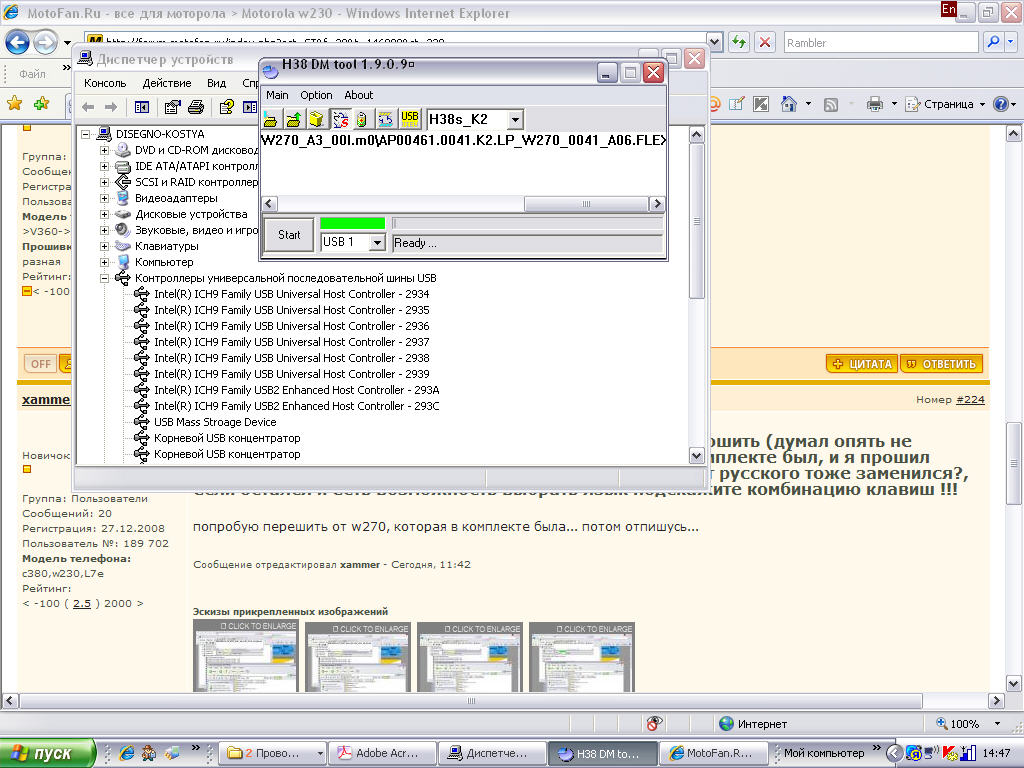Toggle the red S settings icon in H38 DM tool
1024x768 pixels.
(x=340, y=120)
